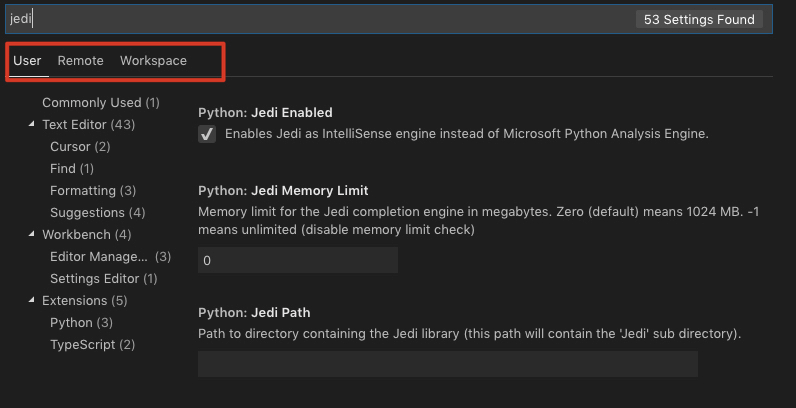The width and height of the screenshot is (796, 408).
Task: Click the Jedi Memory Limit input field
Action: pyautogui.click(x=297, y=260)
